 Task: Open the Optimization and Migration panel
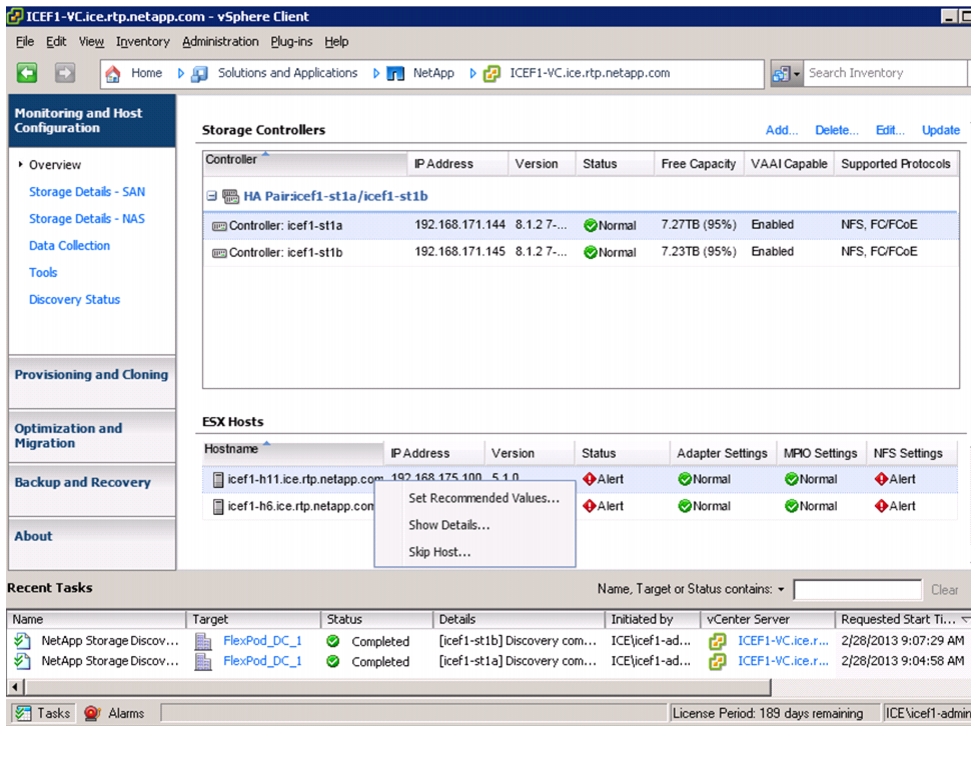pyautogui.click(x=92, y=436)
